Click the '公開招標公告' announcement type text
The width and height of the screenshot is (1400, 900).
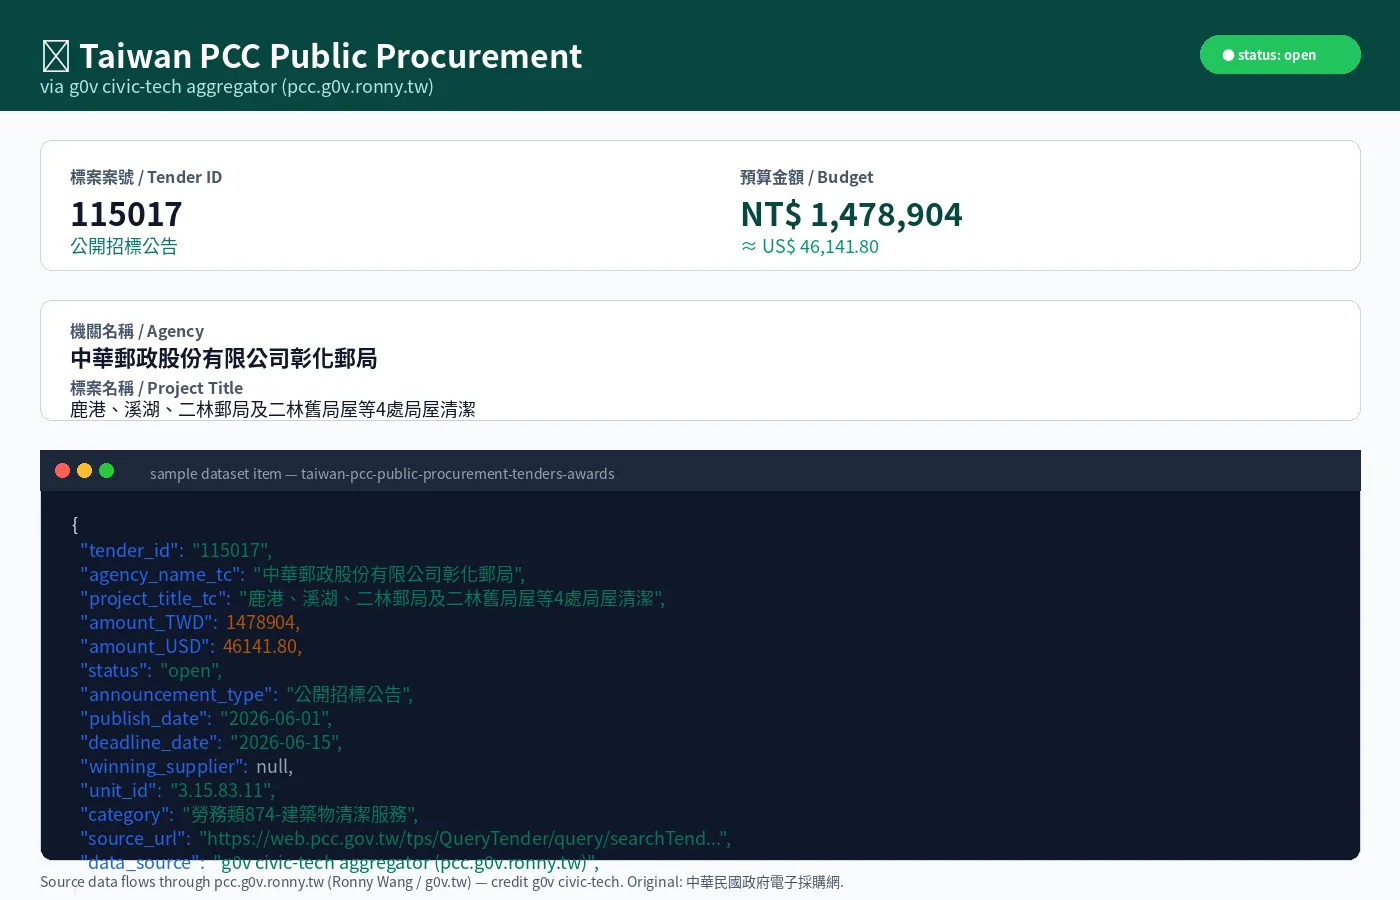[x=124, y=246]
